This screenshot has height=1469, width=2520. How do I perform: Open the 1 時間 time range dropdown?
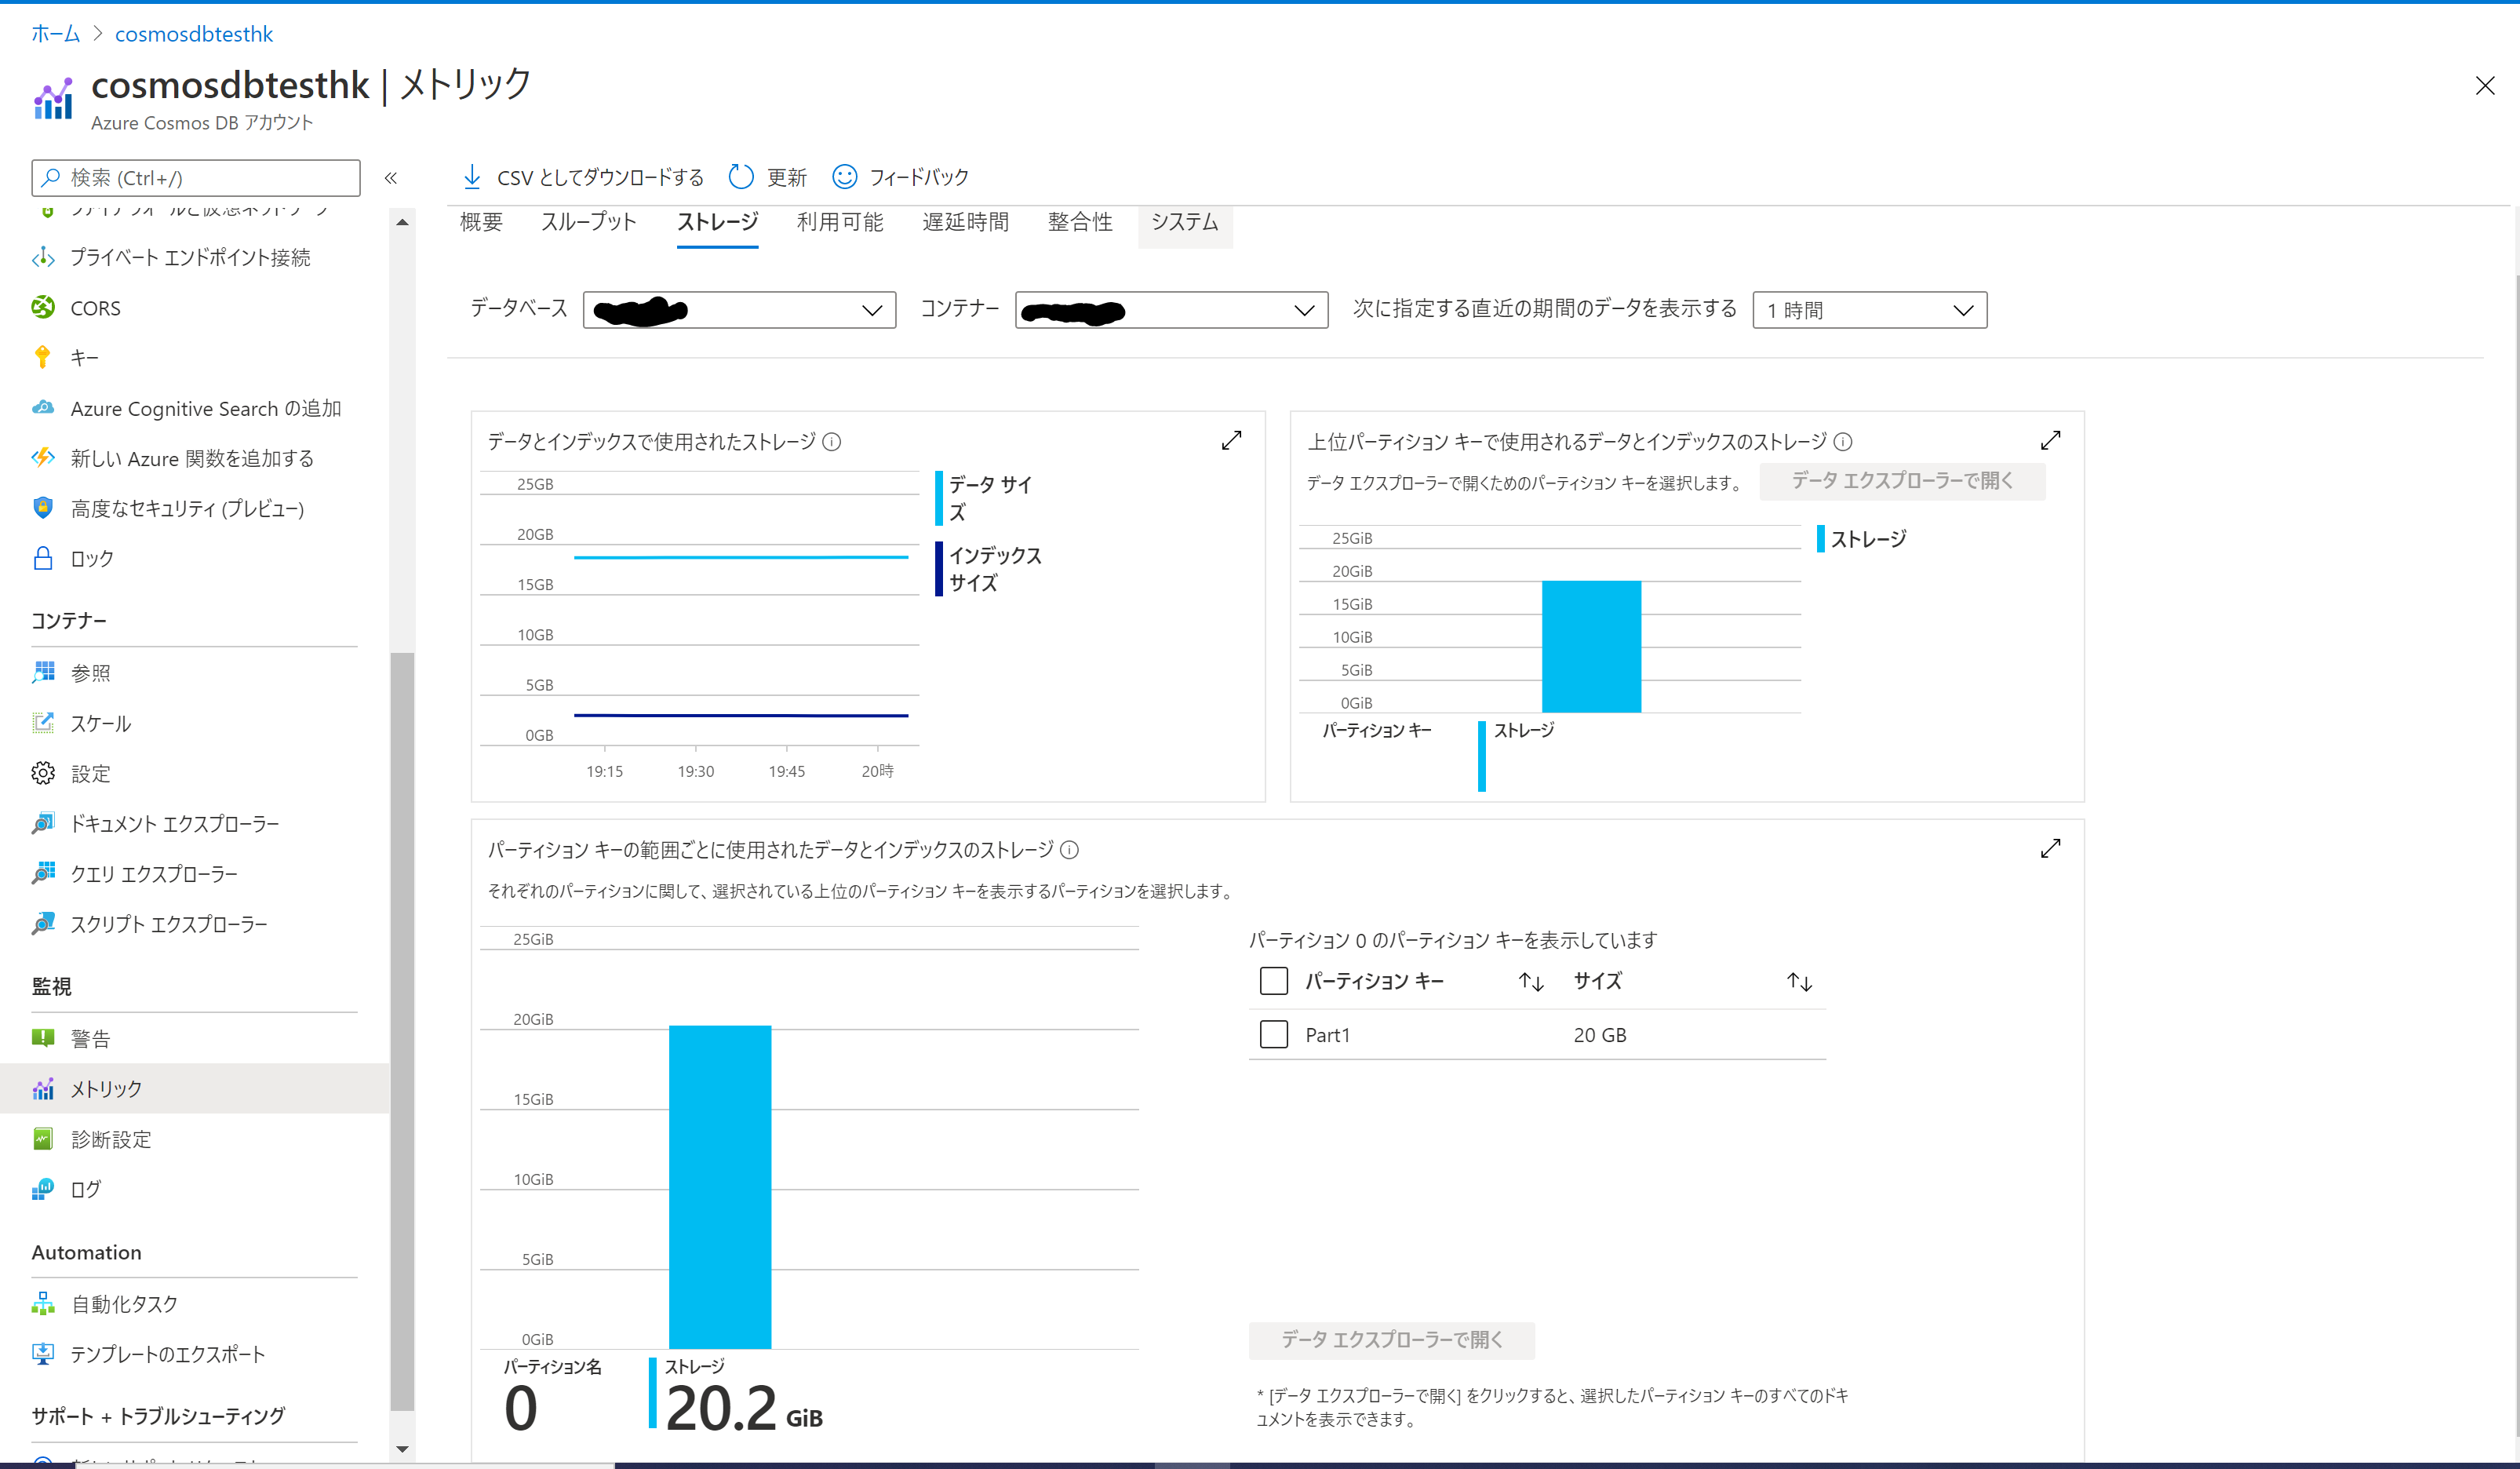point(1869,310)
